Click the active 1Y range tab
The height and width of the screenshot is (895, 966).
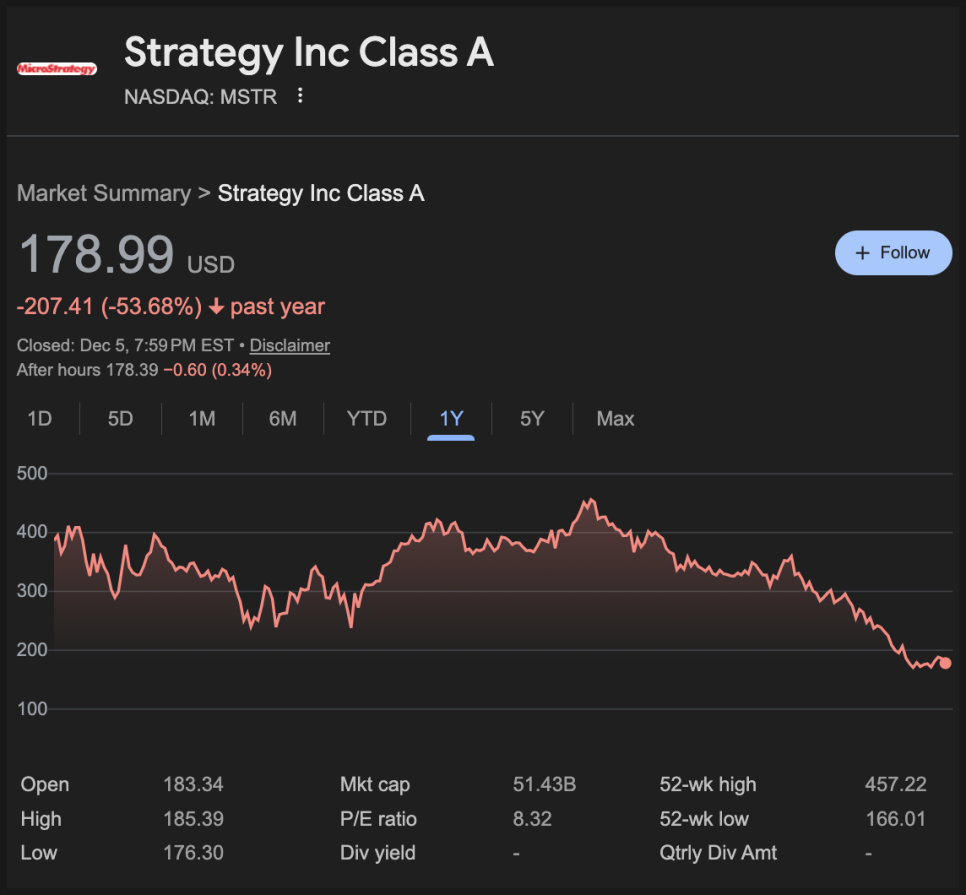tap(451, 418)
